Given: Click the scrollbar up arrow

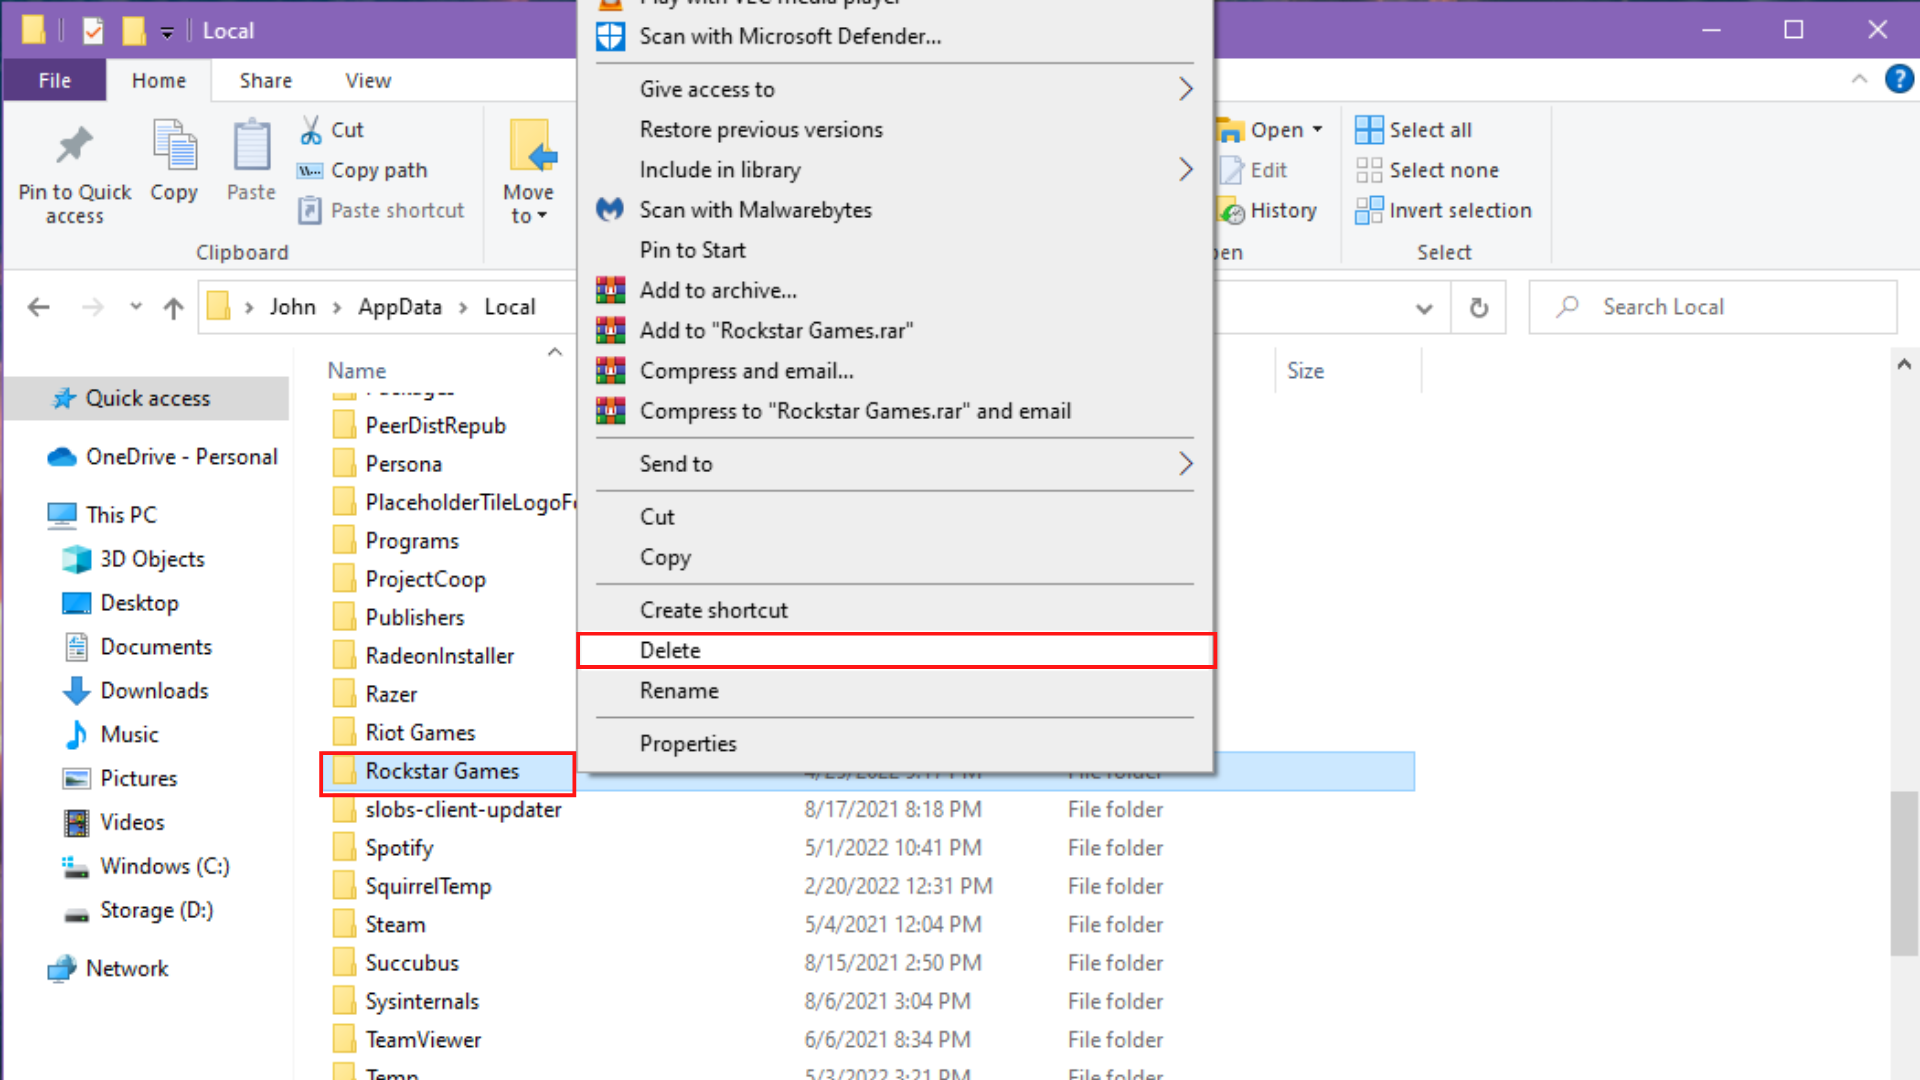Looking at the screenshot, I should (x=1904, y=365).
